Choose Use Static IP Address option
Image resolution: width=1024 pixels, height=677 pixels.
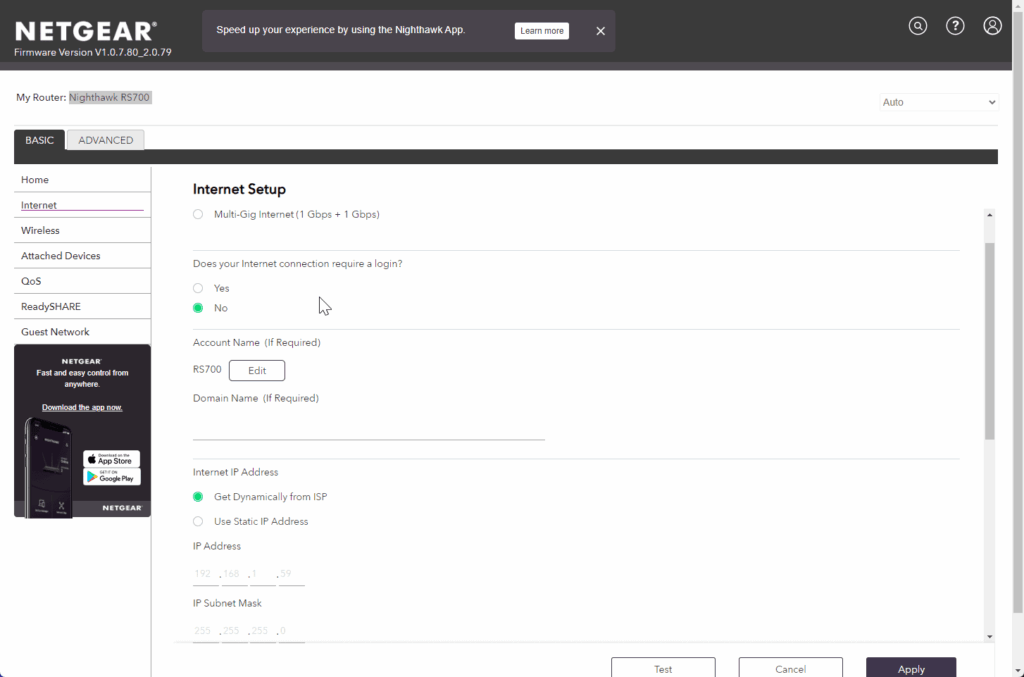point(198,521)
